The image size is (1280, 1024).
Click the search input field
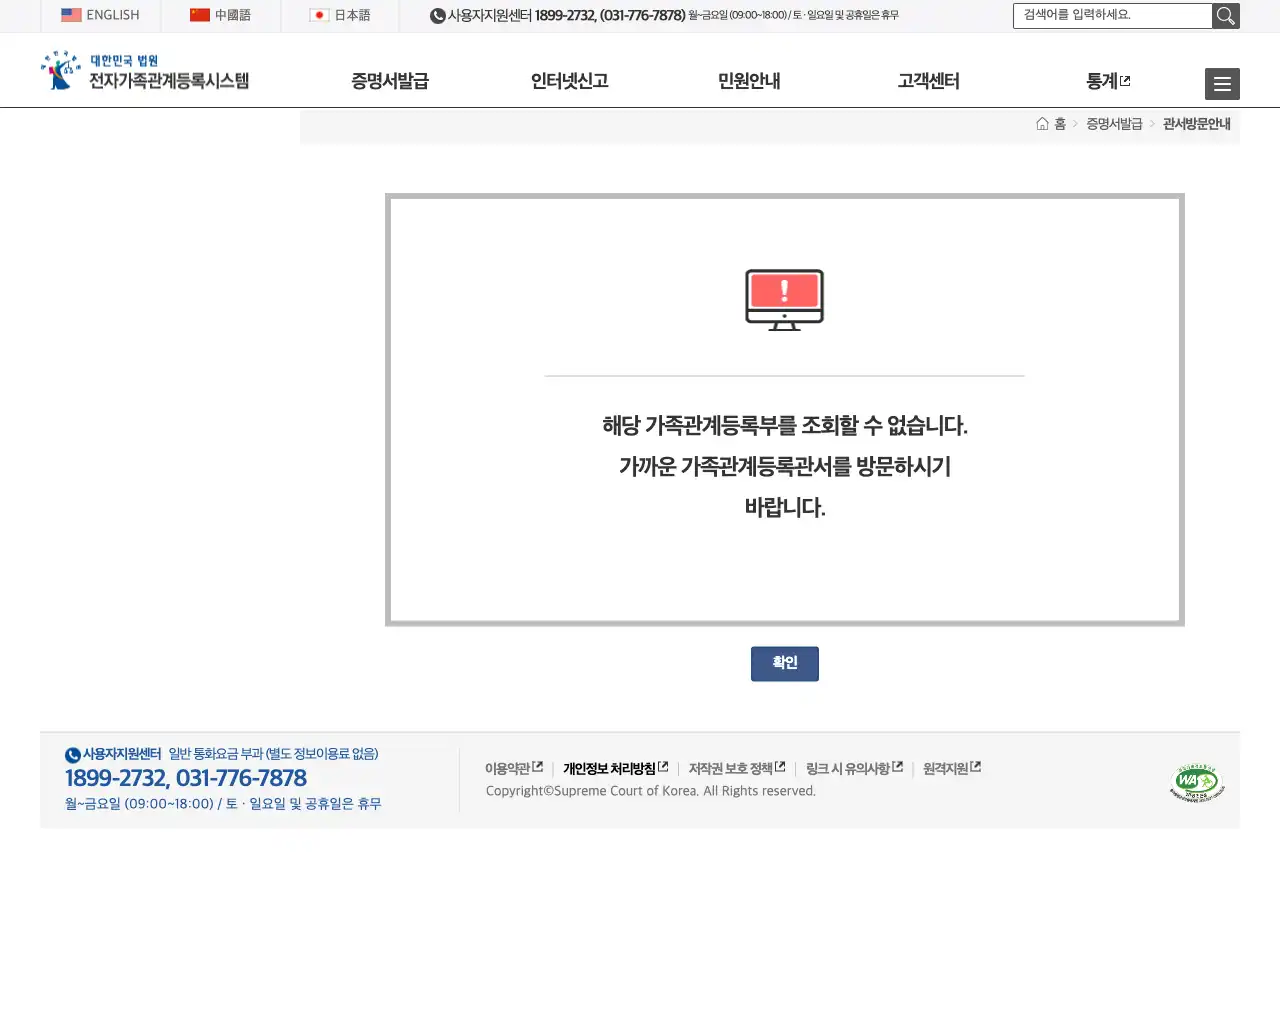pyautogui.click(x=1110, y=16)
